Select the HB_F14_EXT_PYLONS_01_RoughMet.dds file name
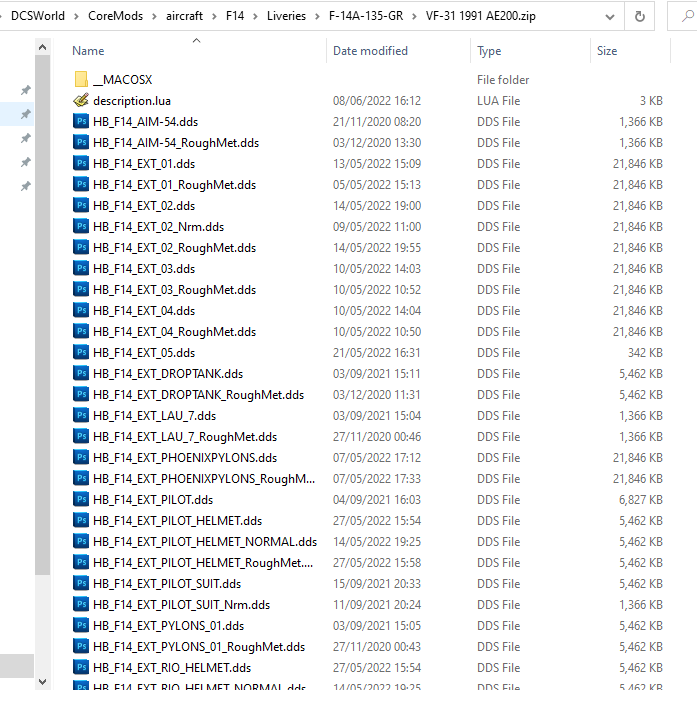Screen dimensions: 697x706 click(x=199, y=647)
